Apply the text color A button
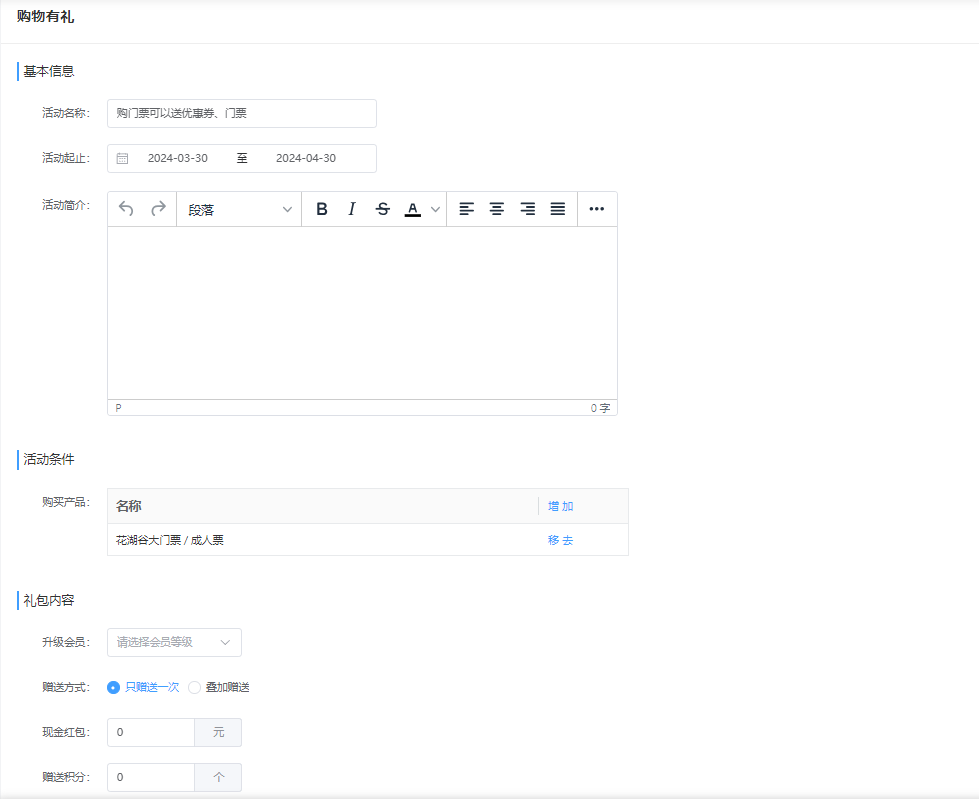The height and width of the screenshot is (803, 979). (x=412, y=209)
